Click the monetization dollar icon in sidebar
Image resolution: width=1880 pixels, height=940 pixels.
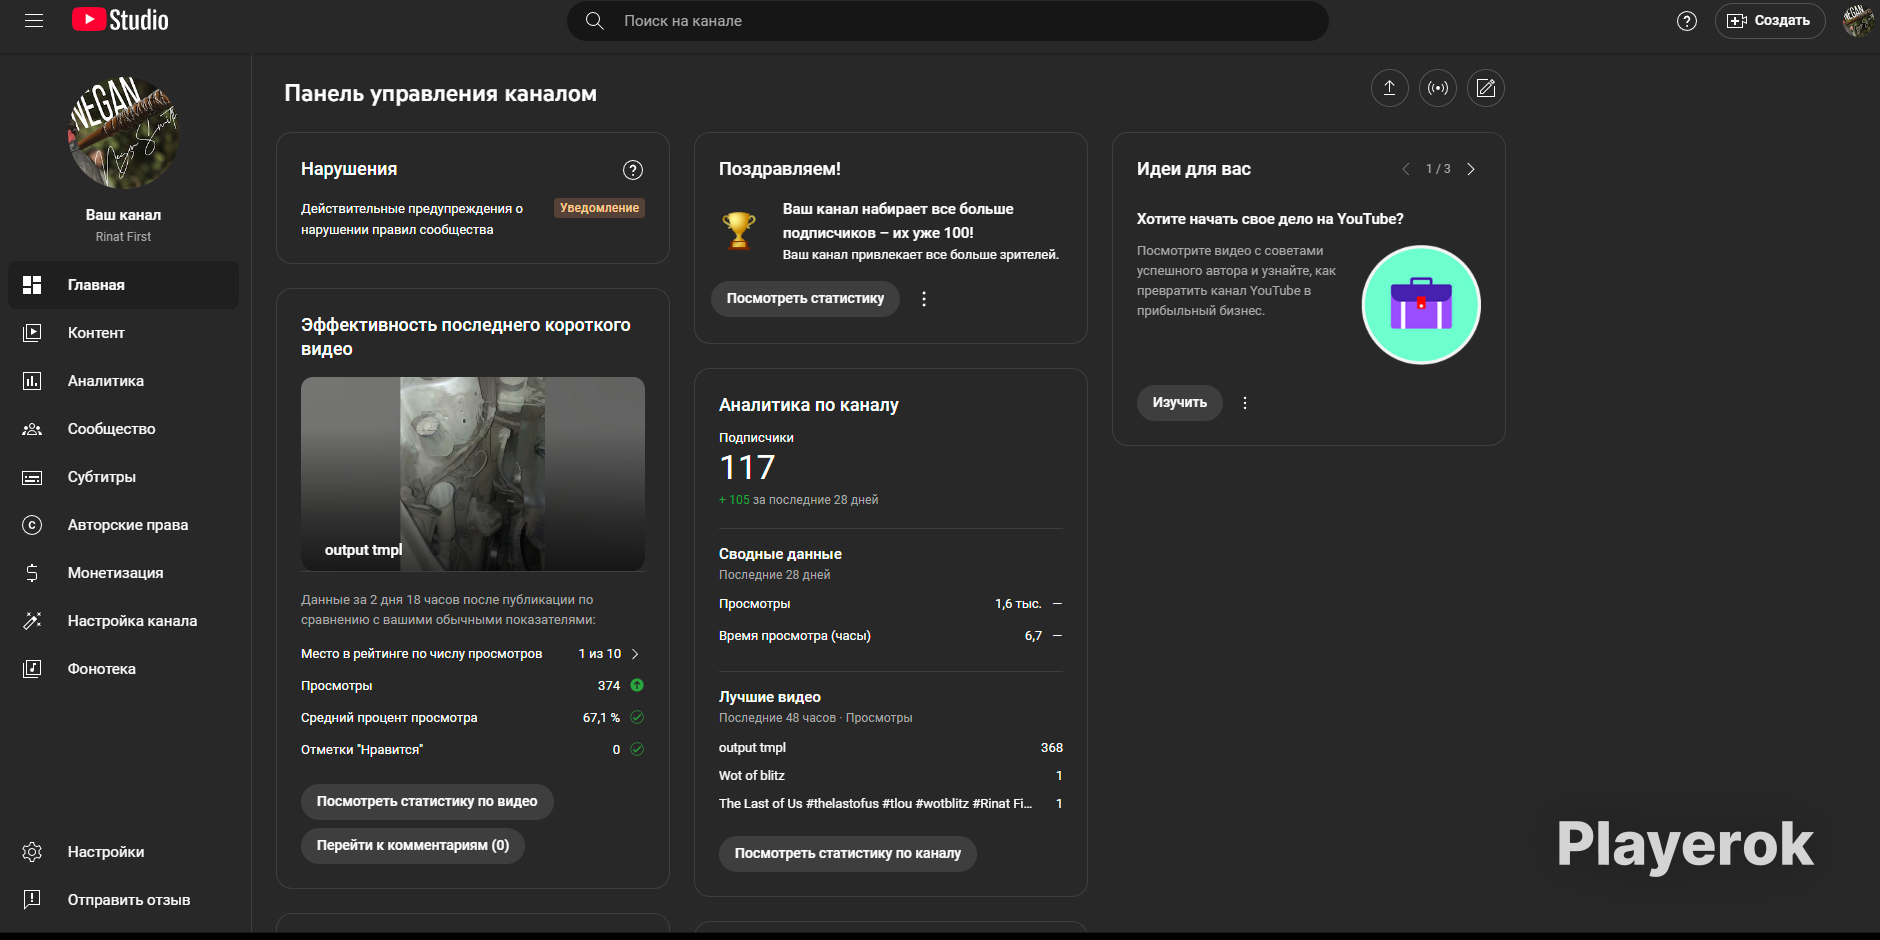[x=32, y=573]
